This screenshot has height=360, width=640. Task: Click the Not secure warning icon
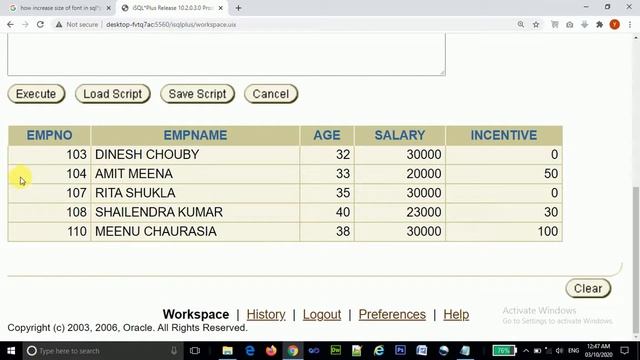(x=59, y=24)
